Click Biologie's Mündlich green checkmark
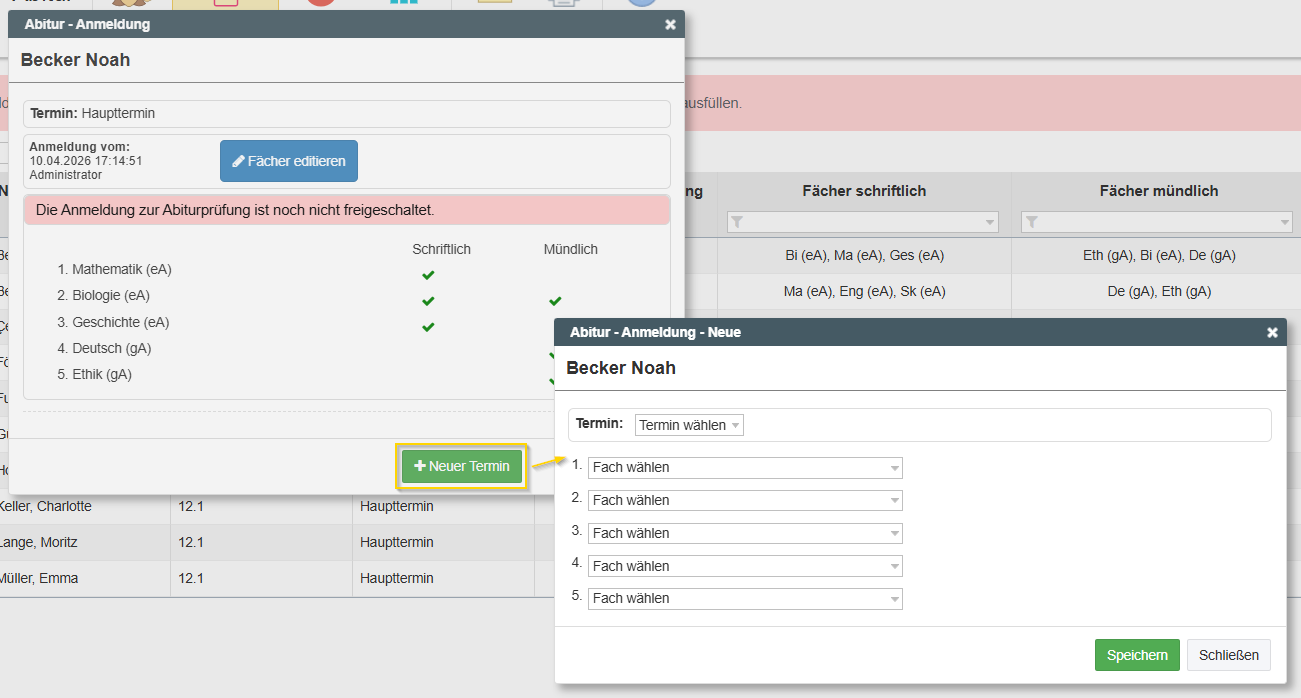 click(555, 301)
